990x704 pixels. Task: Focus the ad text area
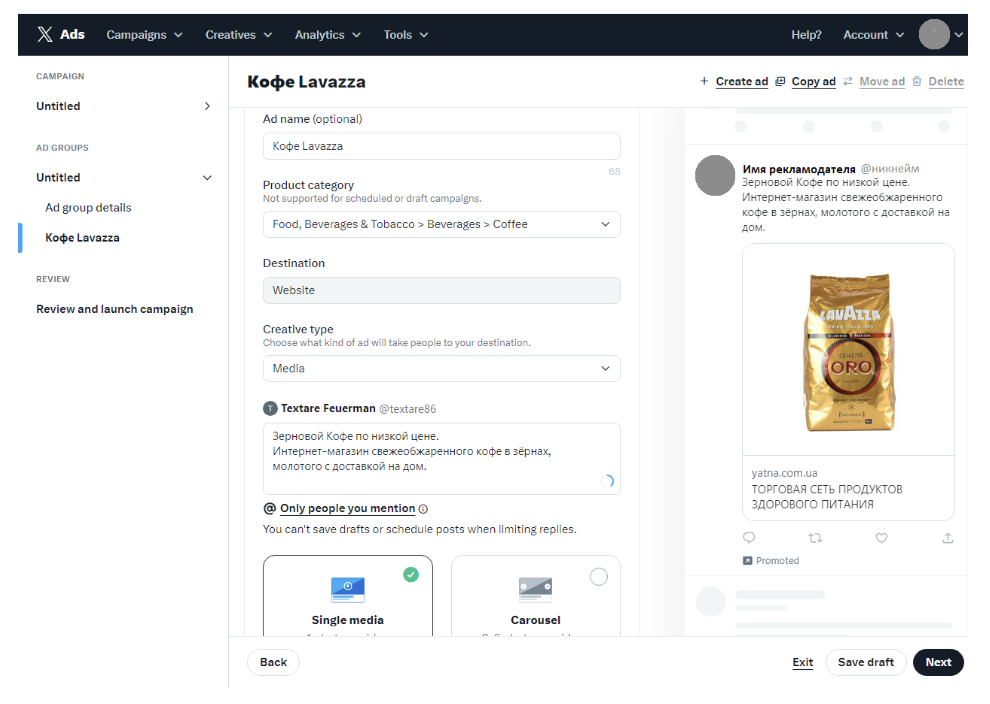point(441,458)
